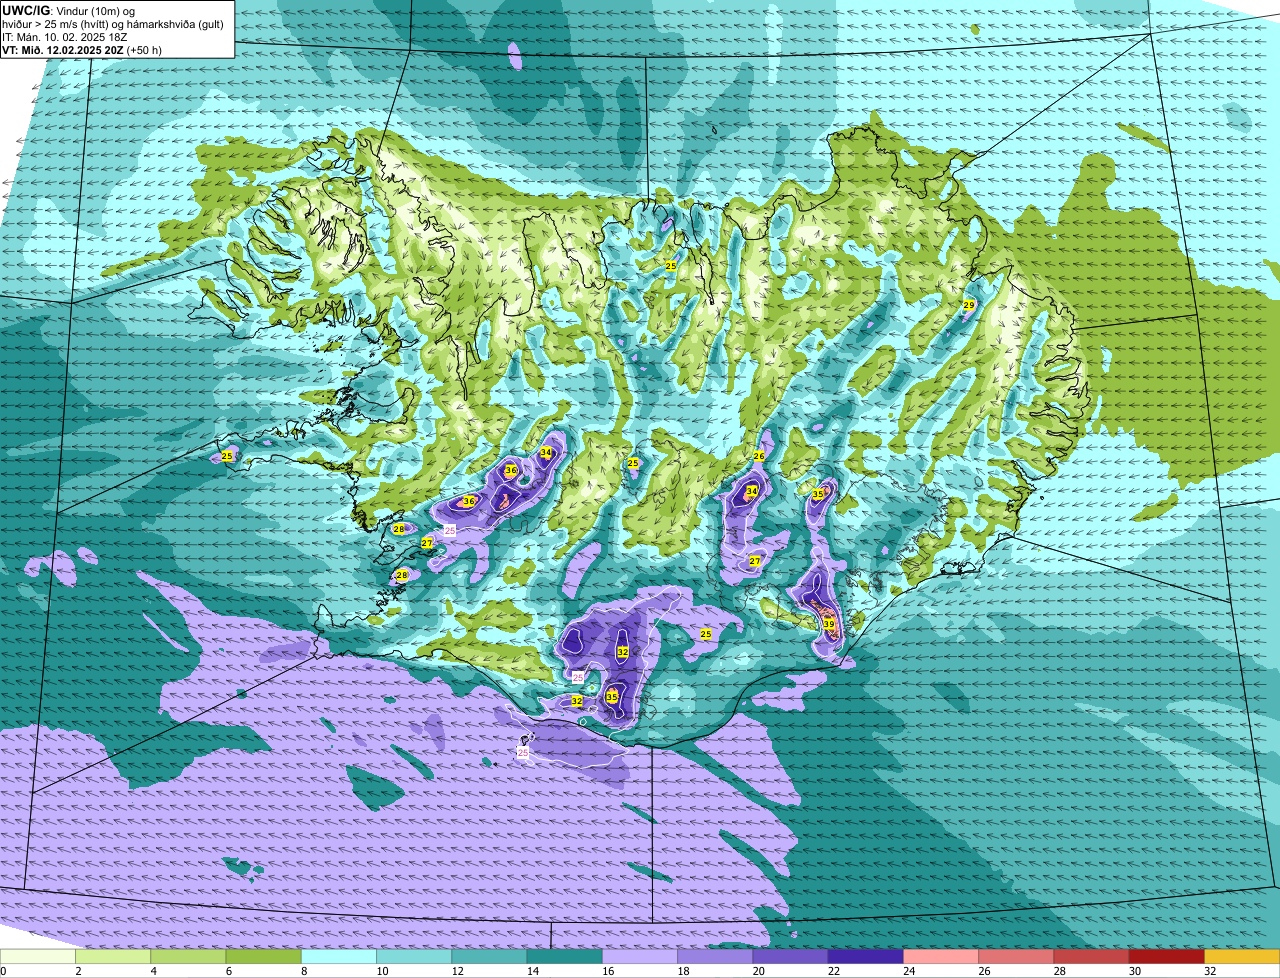Click the dark indigo 22–24 m/s swatch
The height and width of the screenshot is (978, 1280).
point(866,956)
